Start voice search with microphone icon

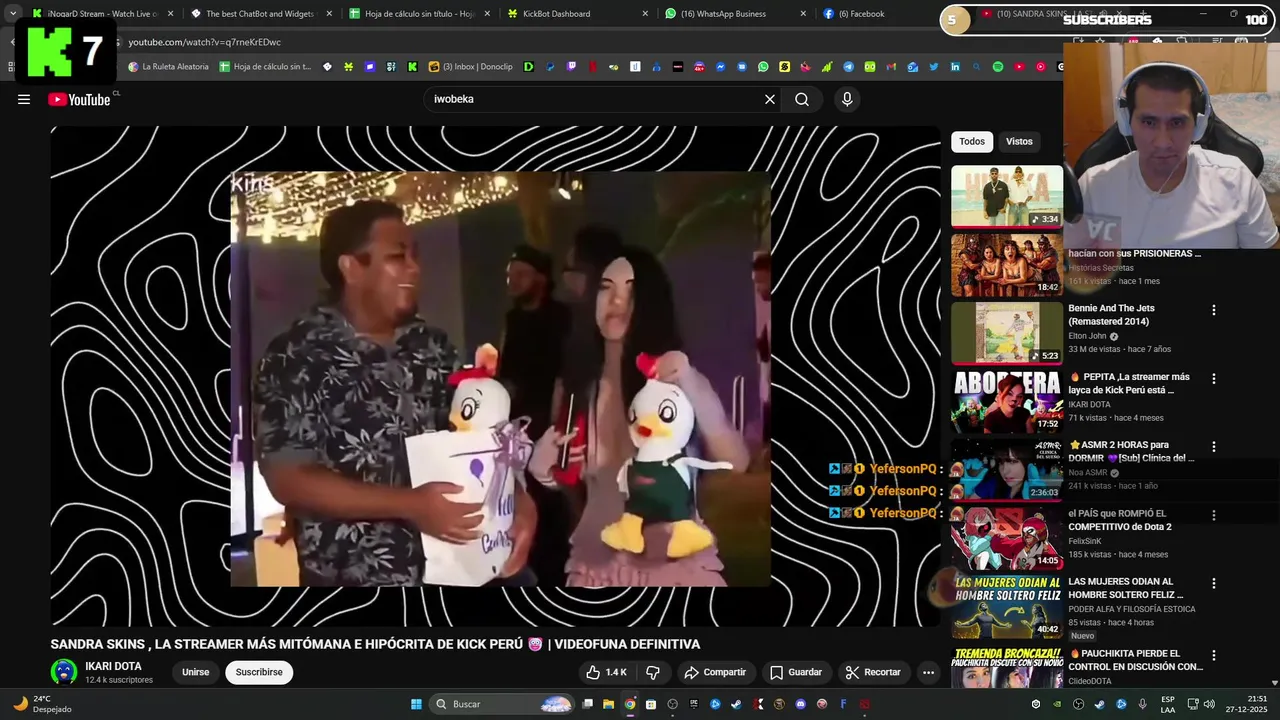pos(847,99)
